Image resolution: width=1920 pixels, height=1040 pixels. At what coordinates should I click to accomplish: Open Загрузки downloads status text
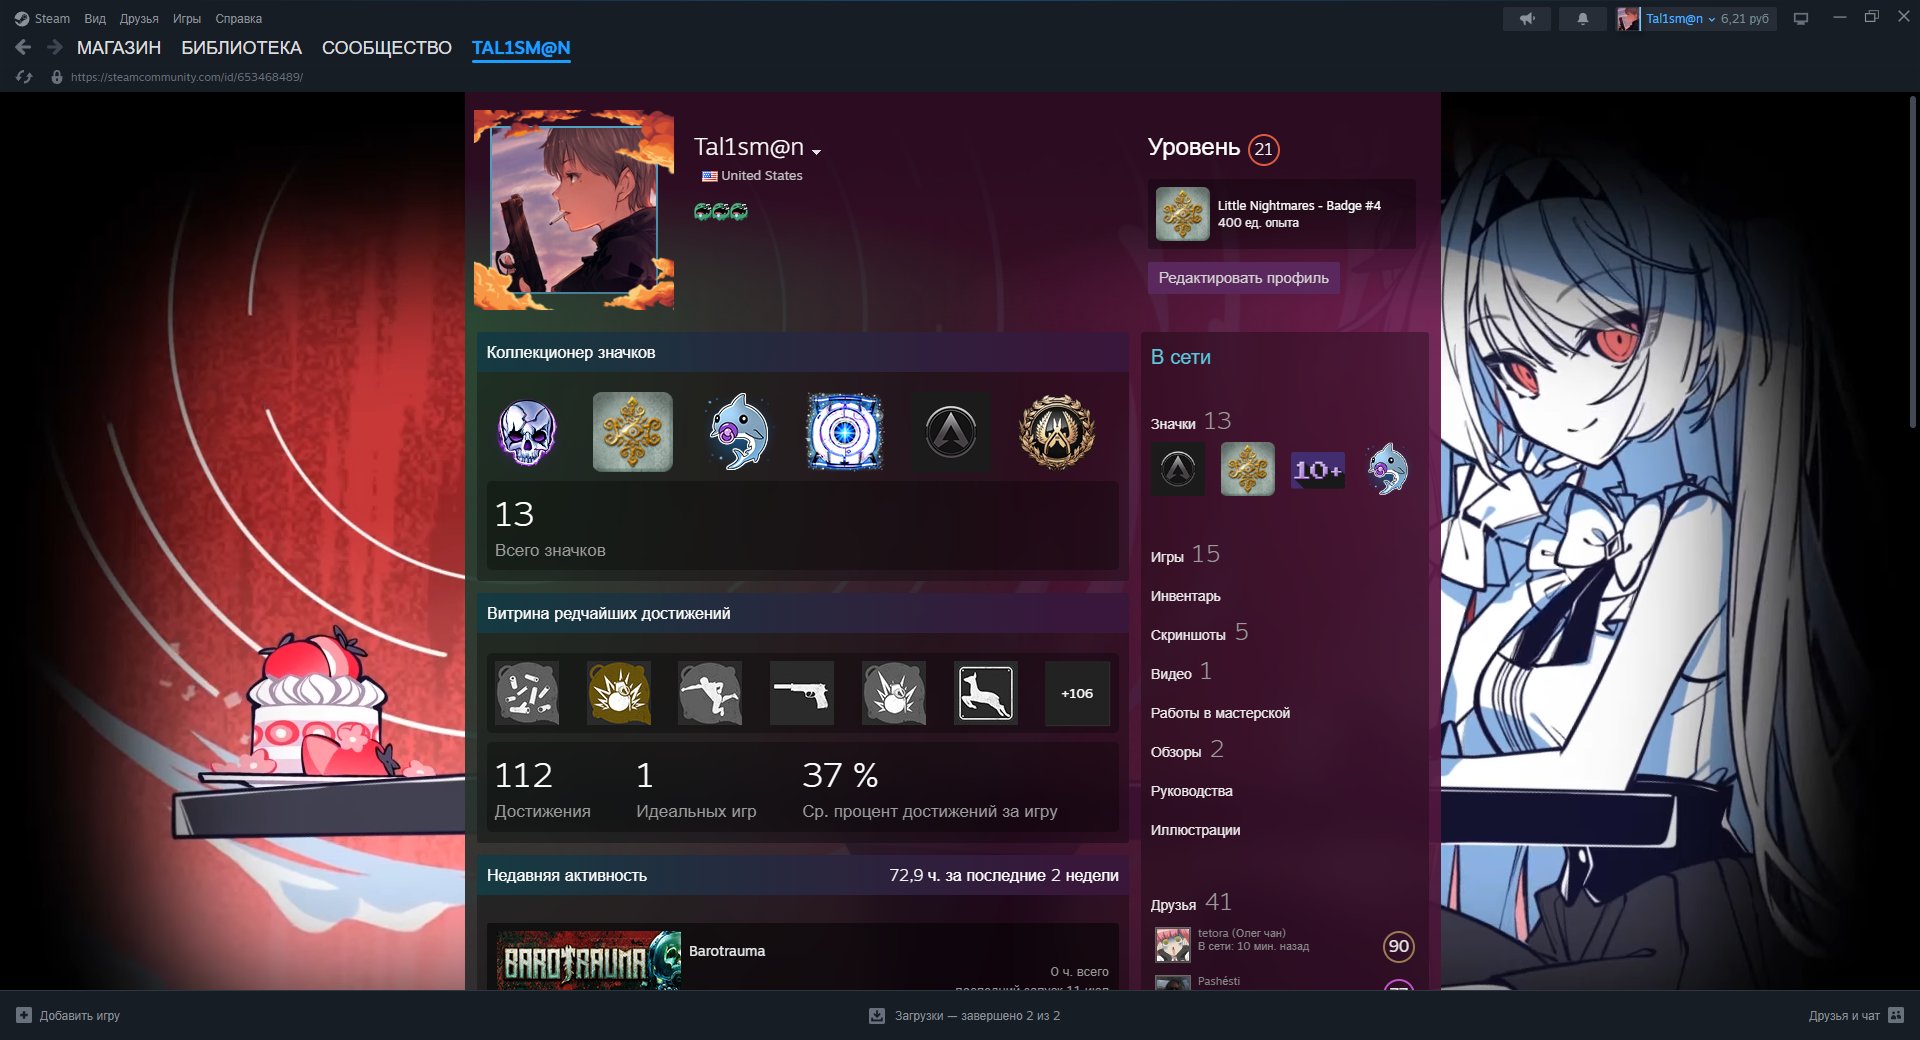pos(977,1015)
